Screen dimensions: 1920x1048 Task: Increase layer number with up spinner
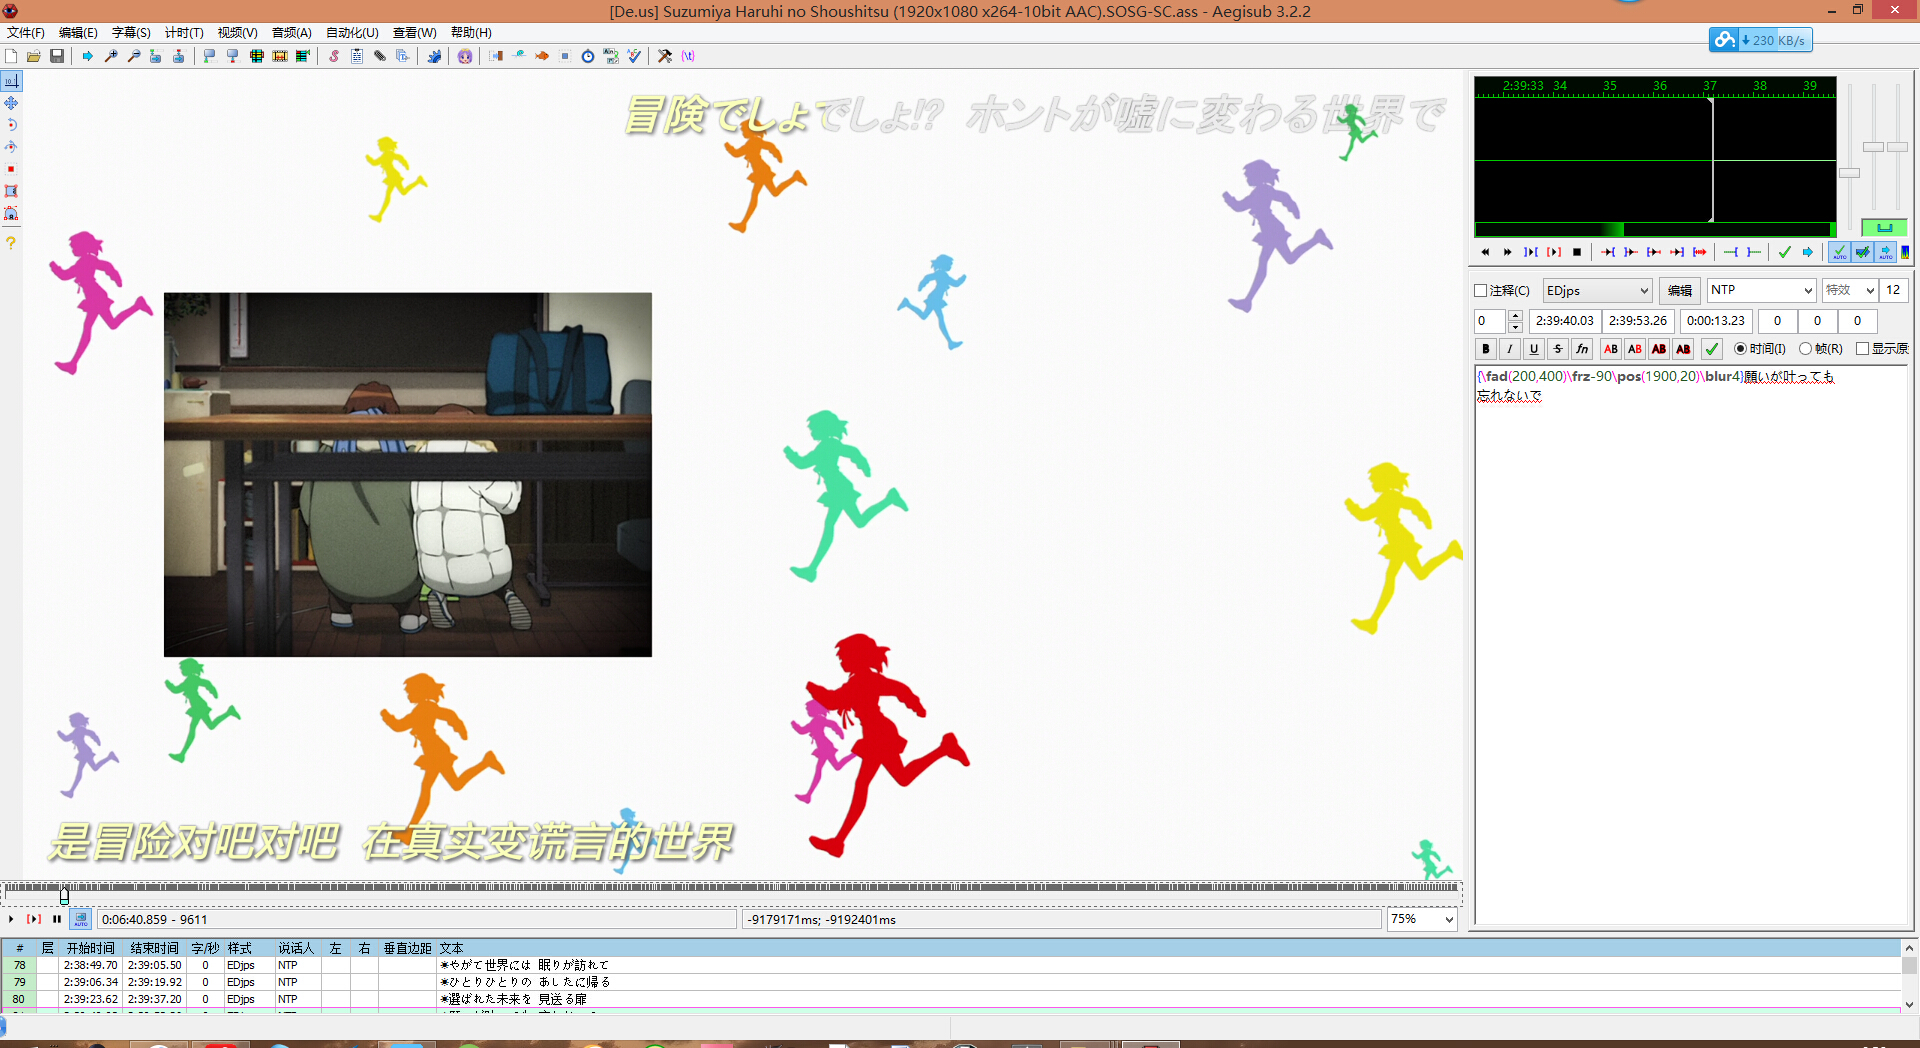(x=1516, y=316)
